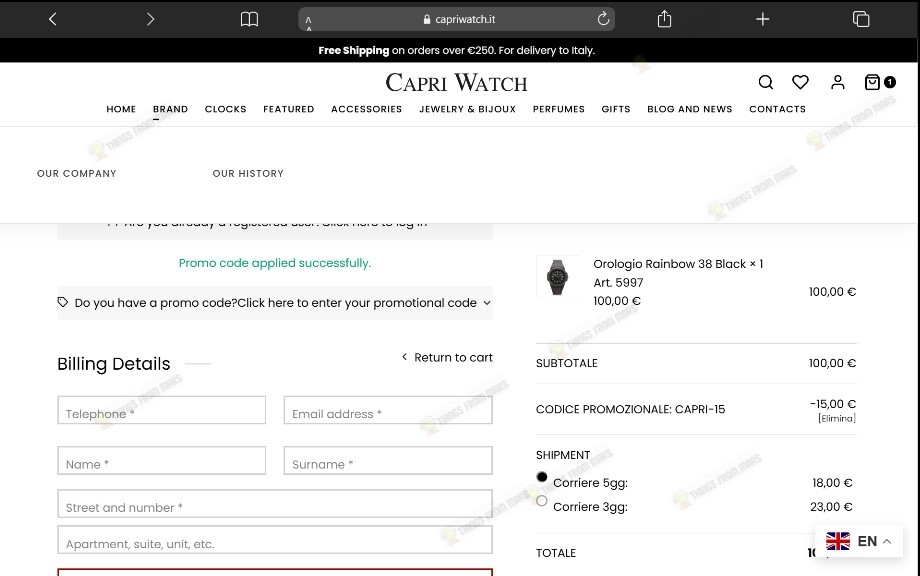The width and height of the screenshot is (920, 576).
Task: Click the Billing Details heading
Action: point(114,364)
